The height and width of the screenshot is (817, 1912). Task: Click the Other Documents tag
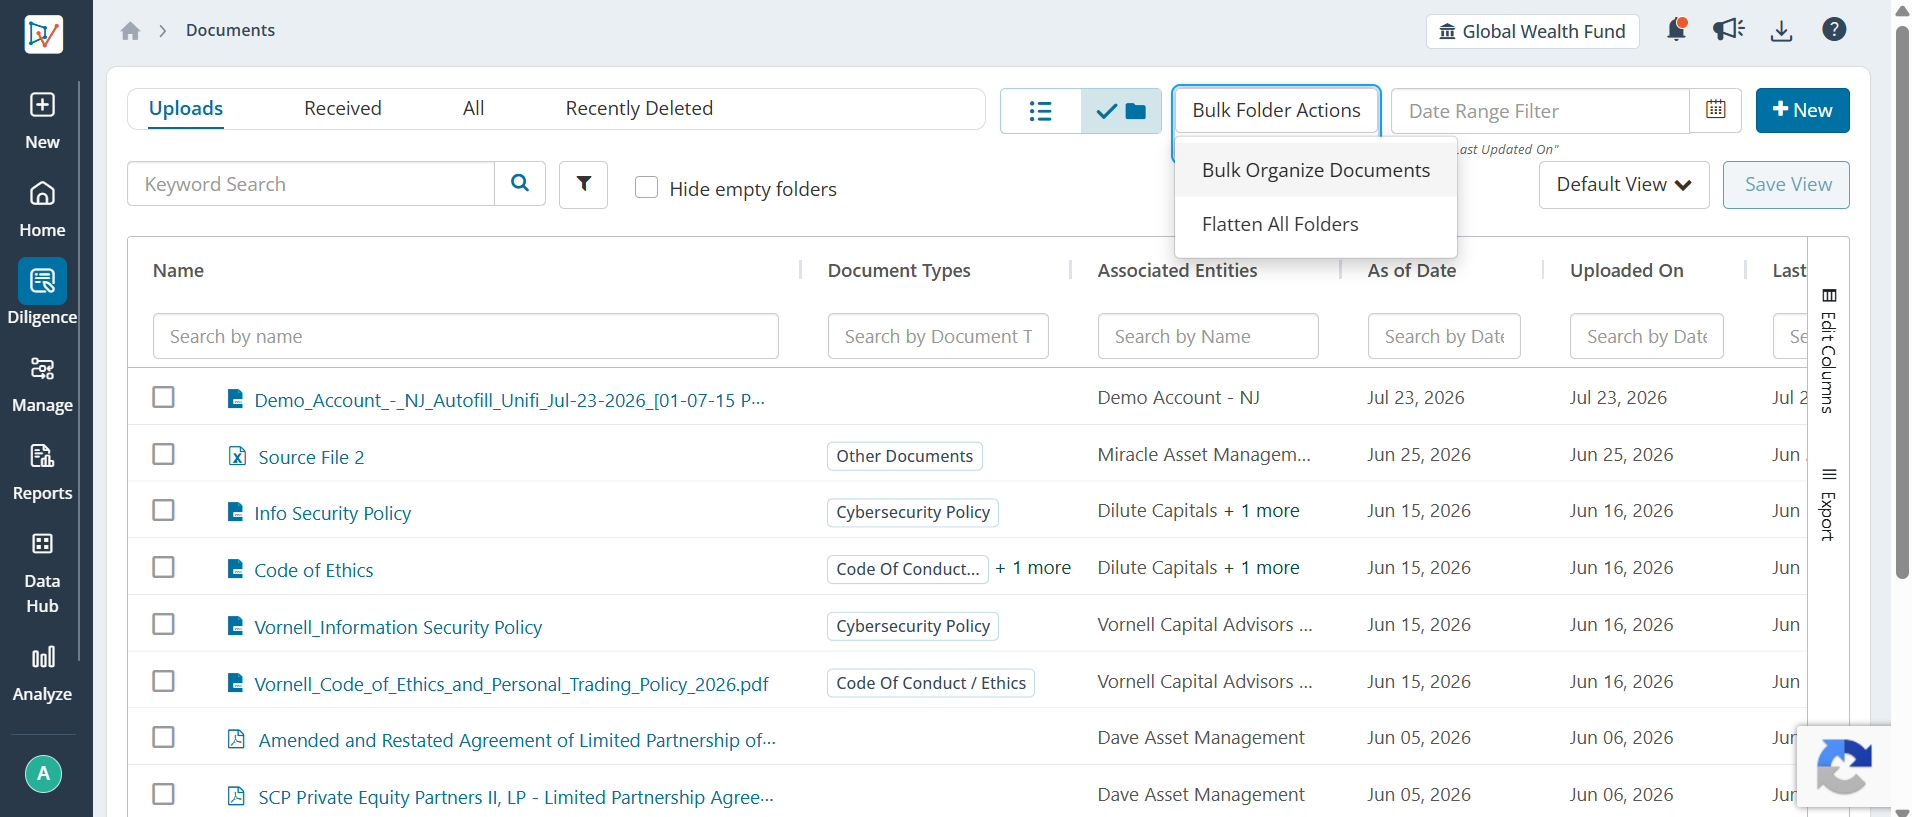[905, 456]
